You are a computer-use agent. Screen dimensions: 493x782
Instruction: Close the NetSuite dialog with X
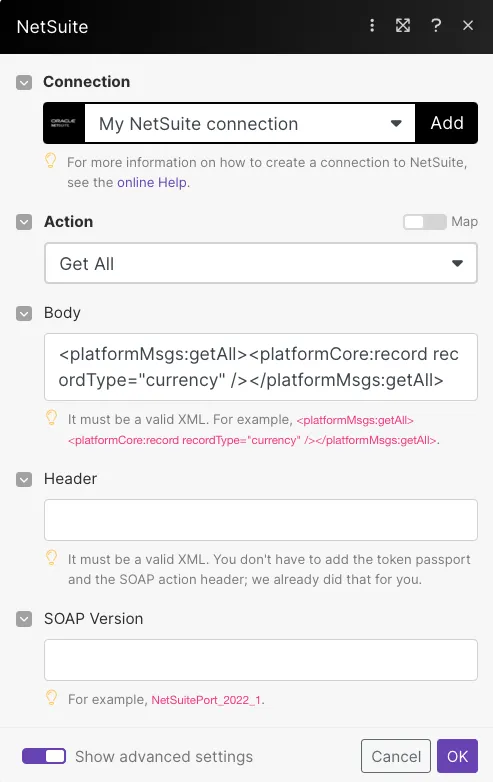468,25
